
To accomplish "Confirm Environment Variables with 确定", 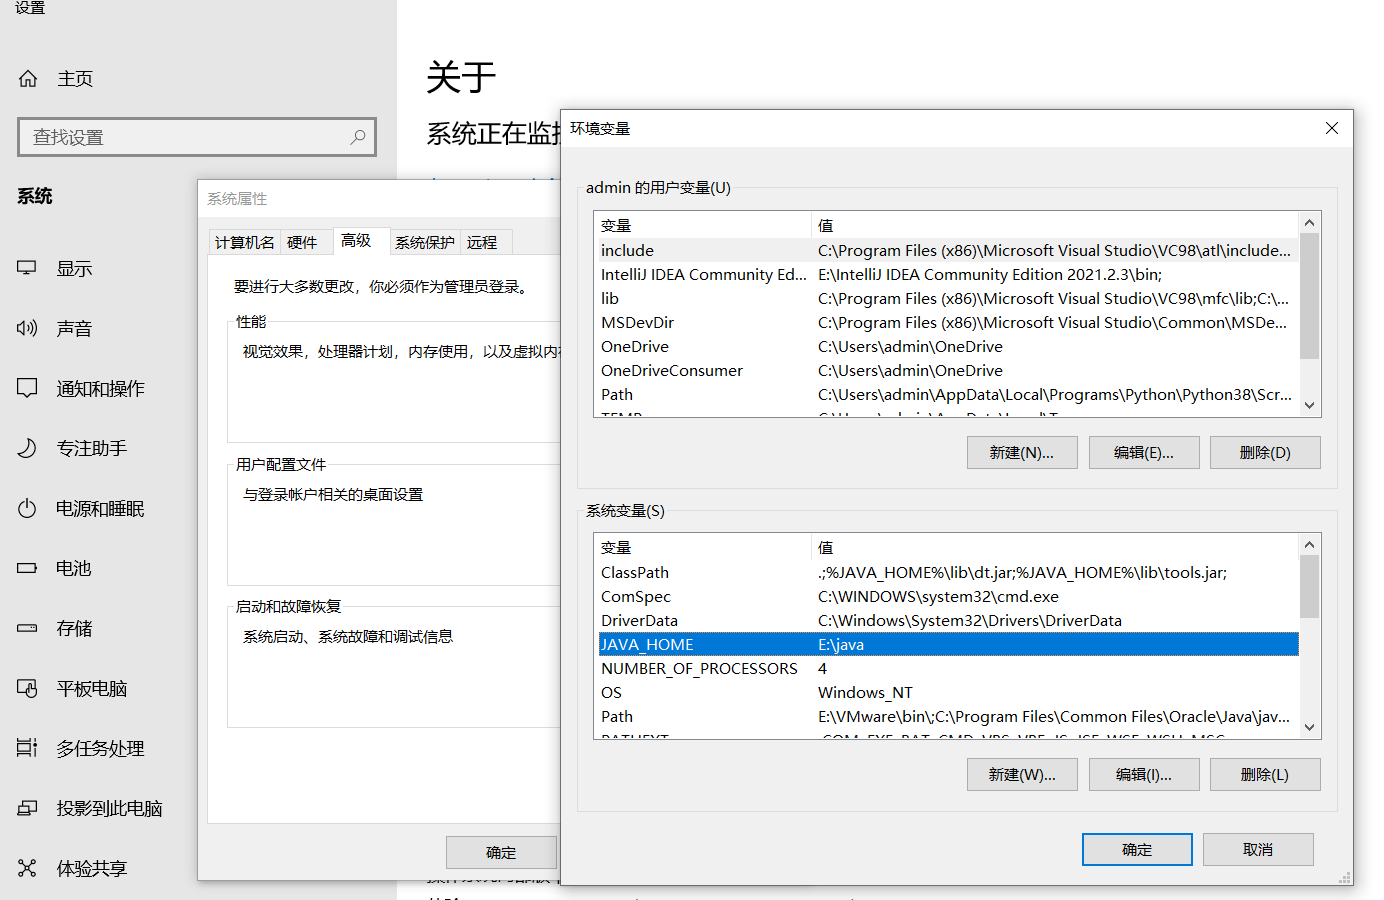I will (1137, 849).
